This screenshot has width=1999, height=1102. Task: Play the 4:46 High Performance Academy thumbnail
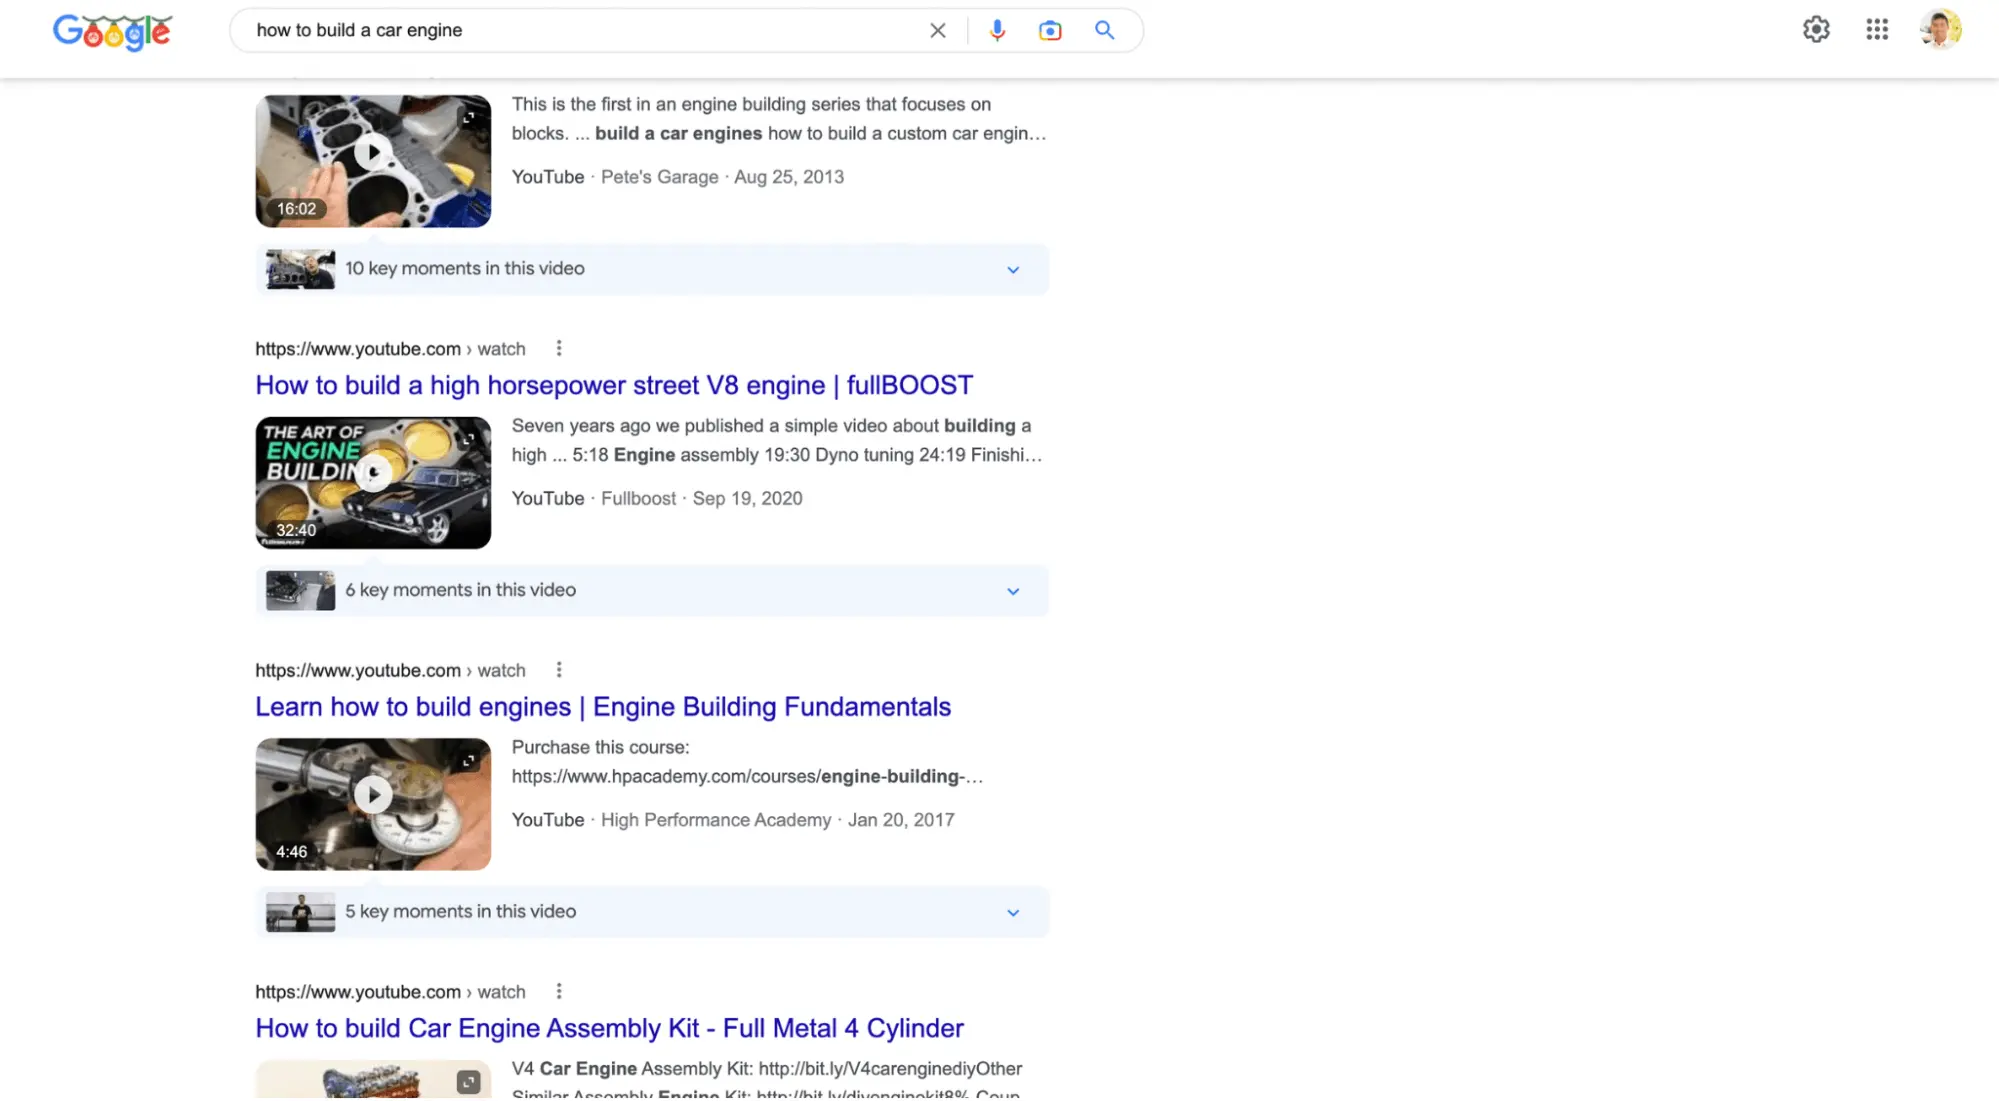pos(372,796)
